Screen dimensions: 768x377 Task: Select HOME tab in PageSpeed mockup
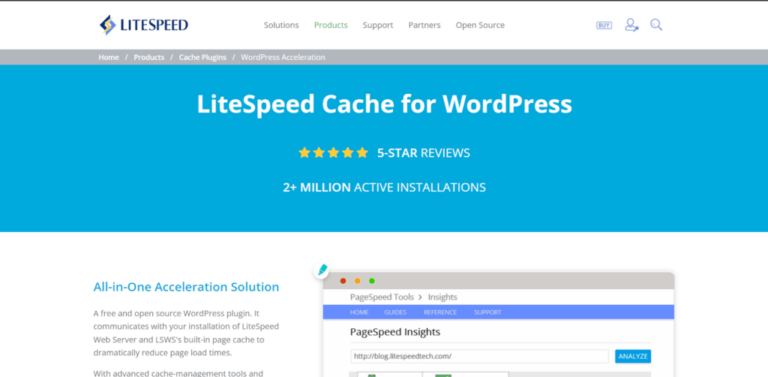[359, 312]
